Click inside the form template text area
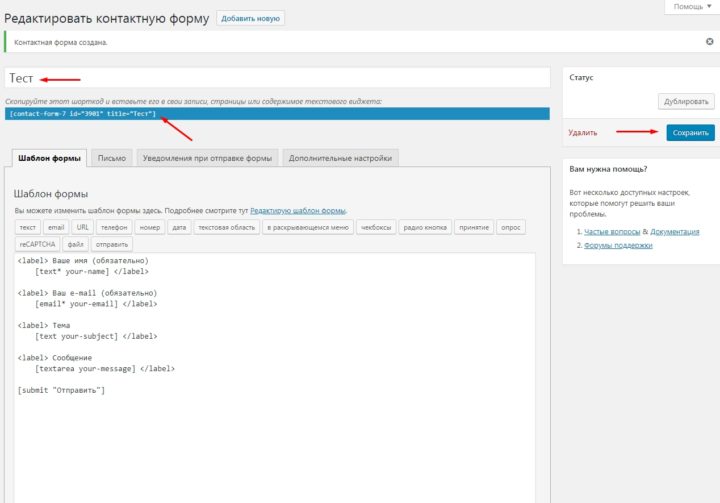720x503 pixels. pos(275,378)
